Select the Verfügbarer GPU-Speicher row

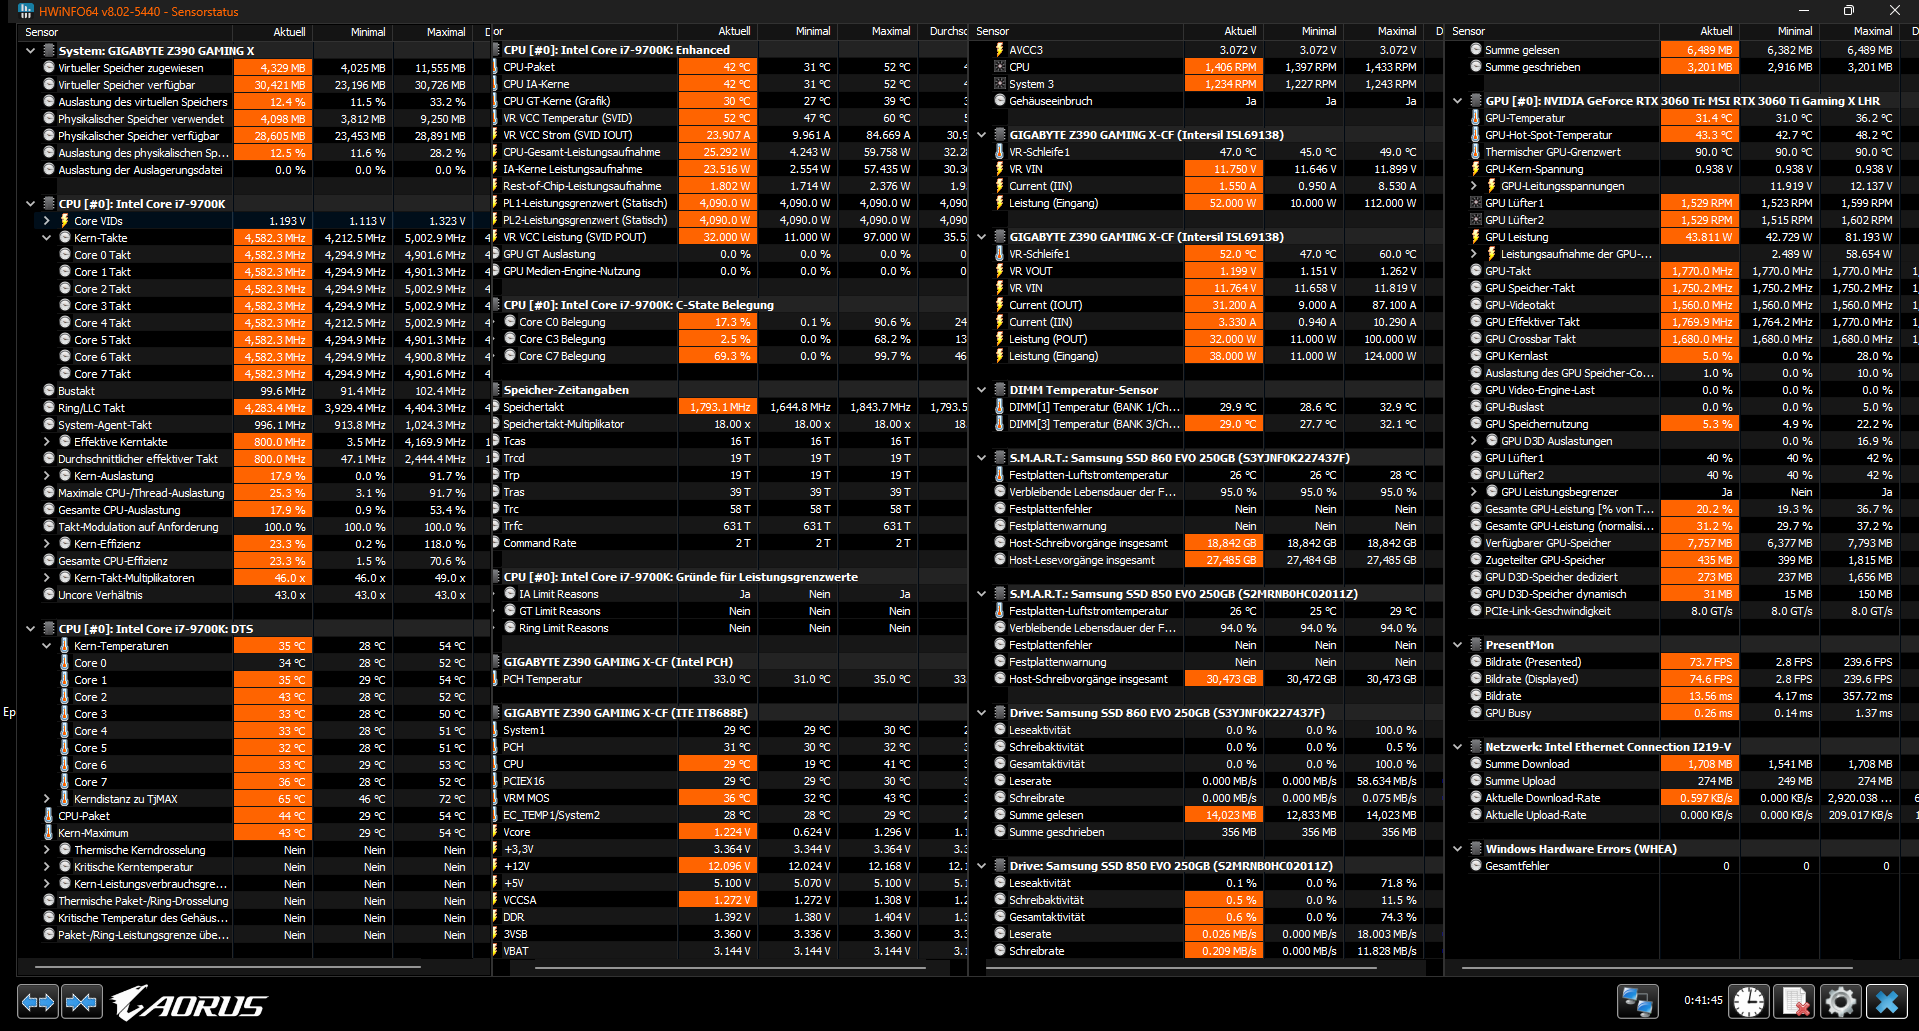1682,543
